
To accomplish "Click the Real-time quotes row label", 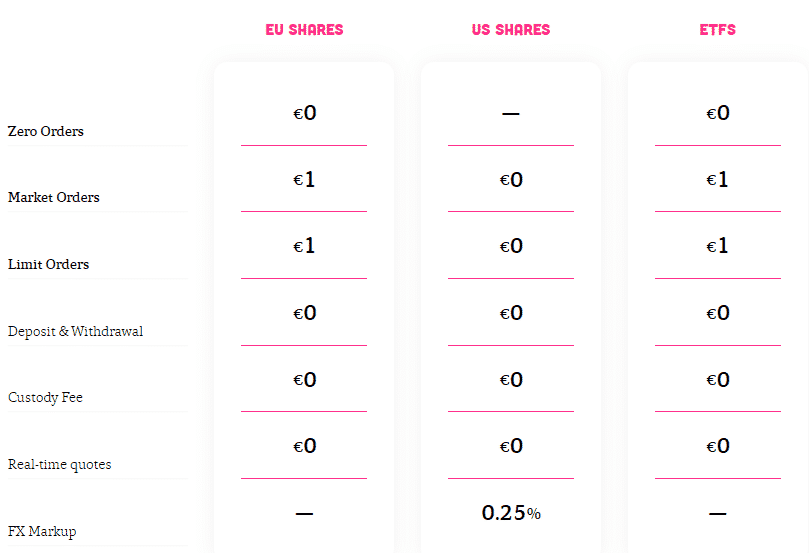I will click(x=59, y=465).
